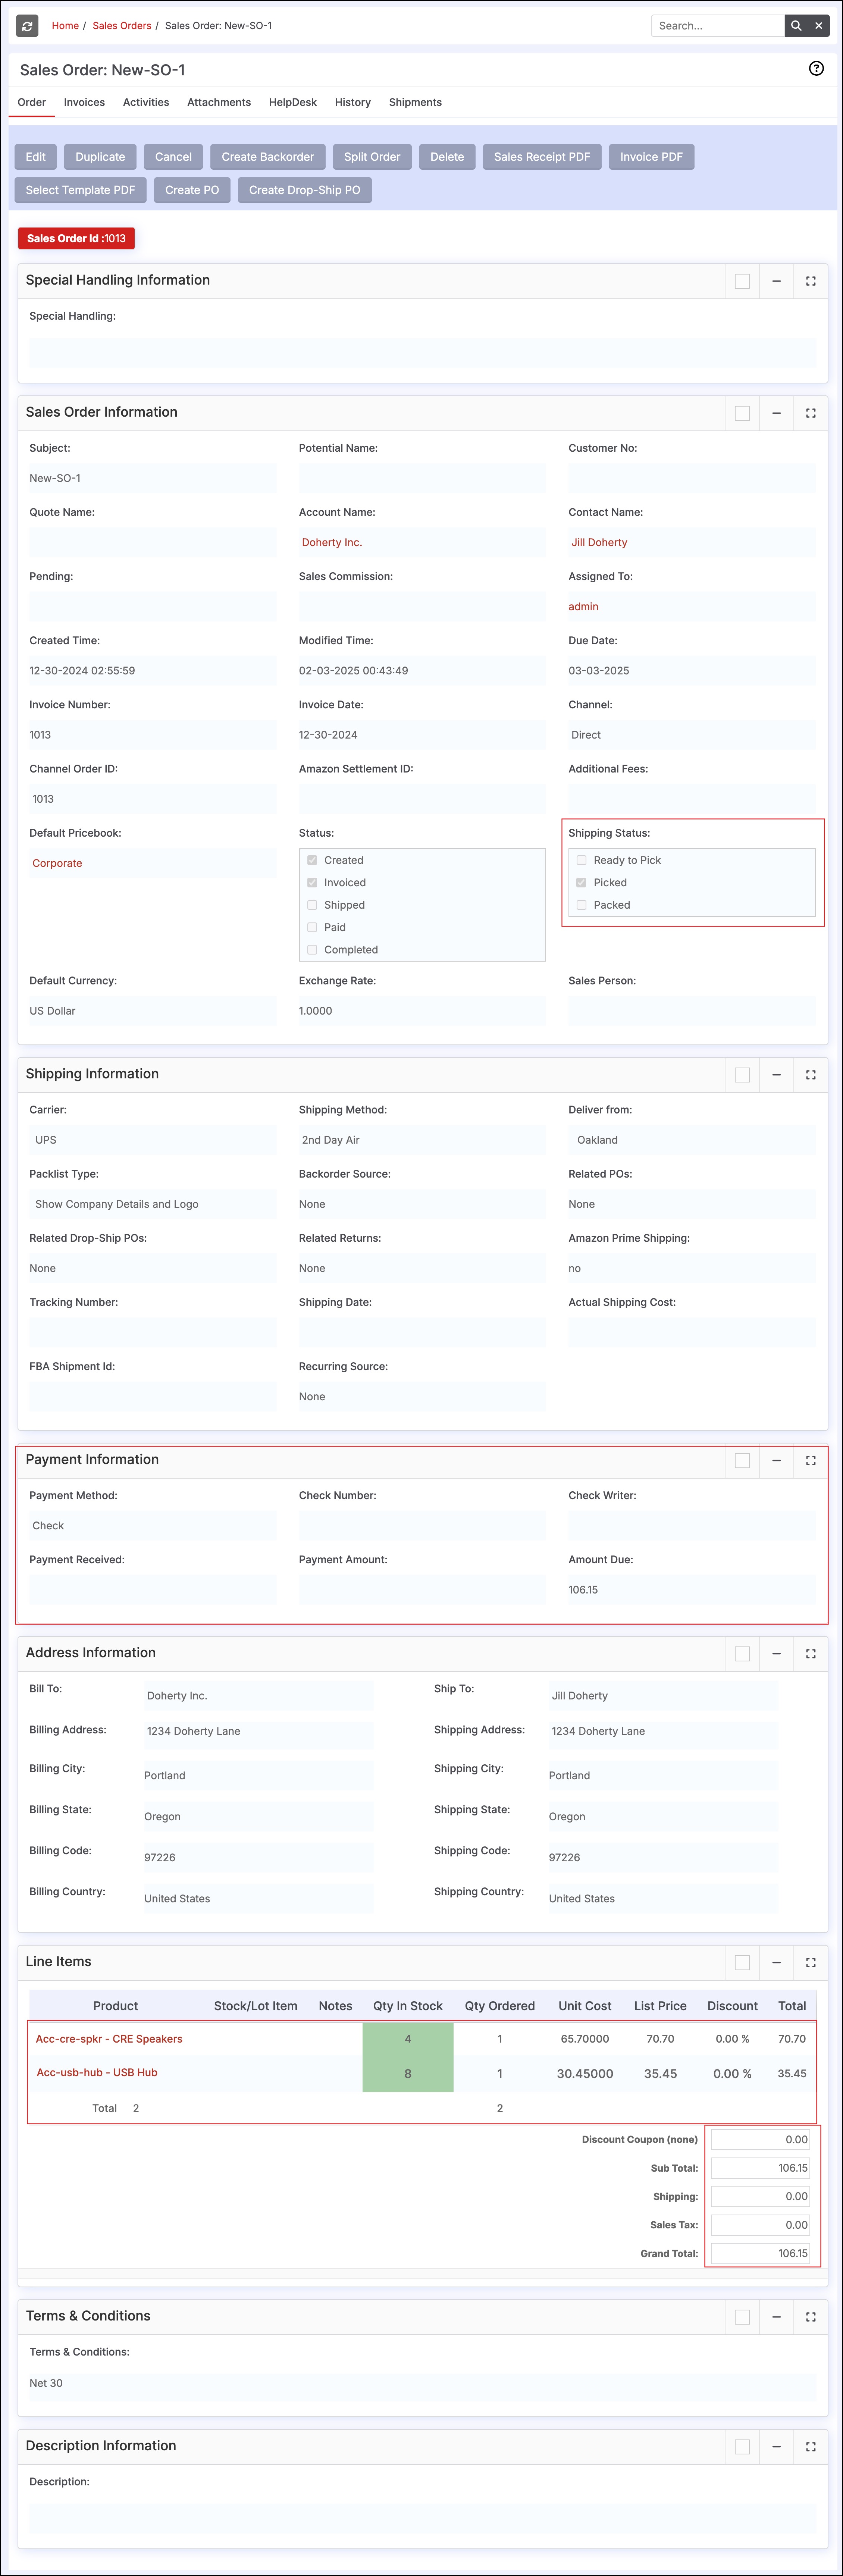Click Select Template PDF

(80, 190)
